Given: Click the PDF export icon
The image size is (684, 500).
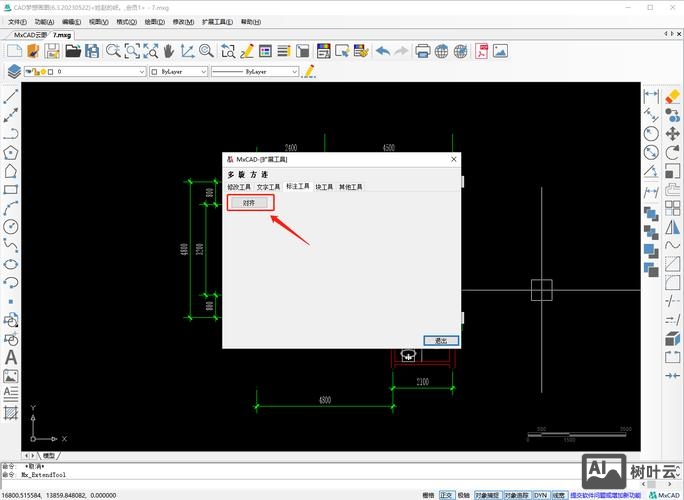Looking at the screenshot, I should tap(482, 51).
